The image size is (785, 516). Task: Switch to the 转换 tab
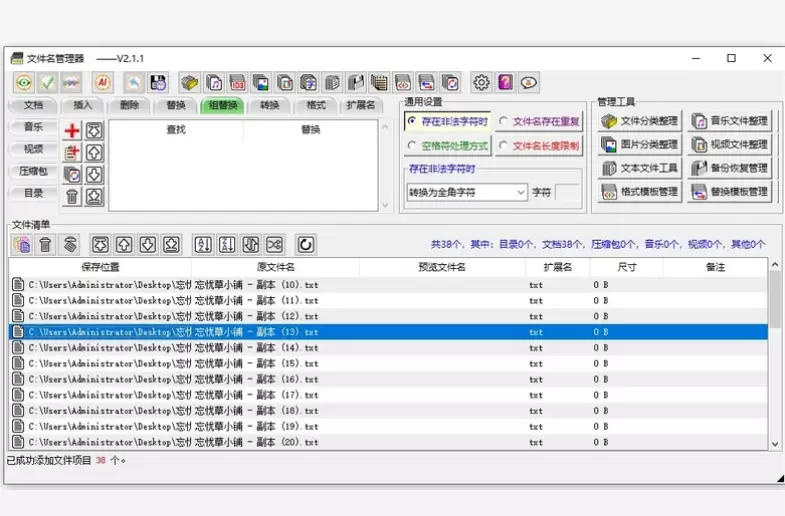click(x=269, y=105)
